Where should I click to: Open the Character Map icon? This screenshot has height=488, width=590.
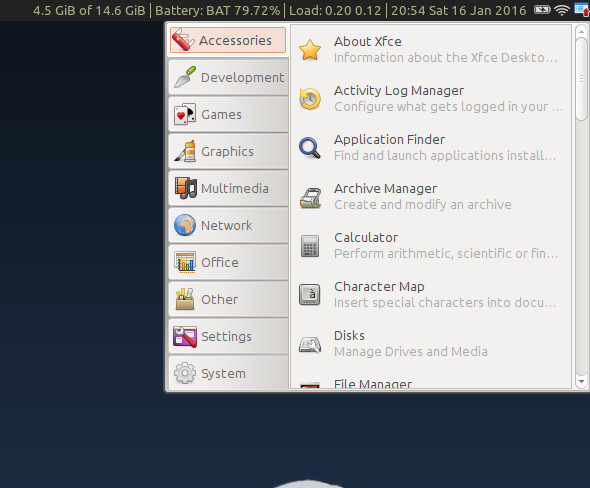(x=310, y=295)
